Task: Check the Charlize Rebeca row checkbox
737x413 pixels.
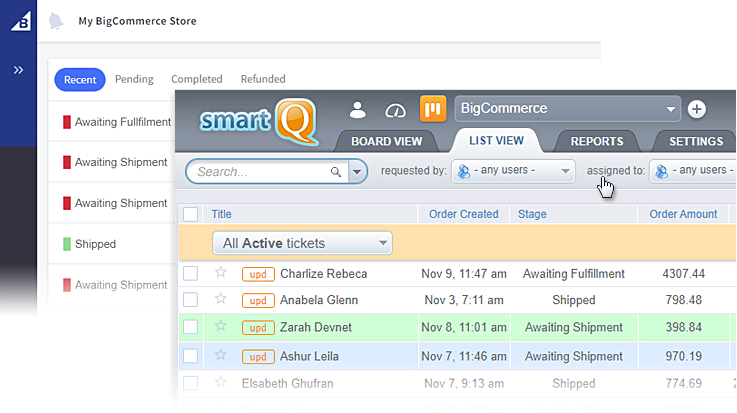Action: tap(190, 273)
